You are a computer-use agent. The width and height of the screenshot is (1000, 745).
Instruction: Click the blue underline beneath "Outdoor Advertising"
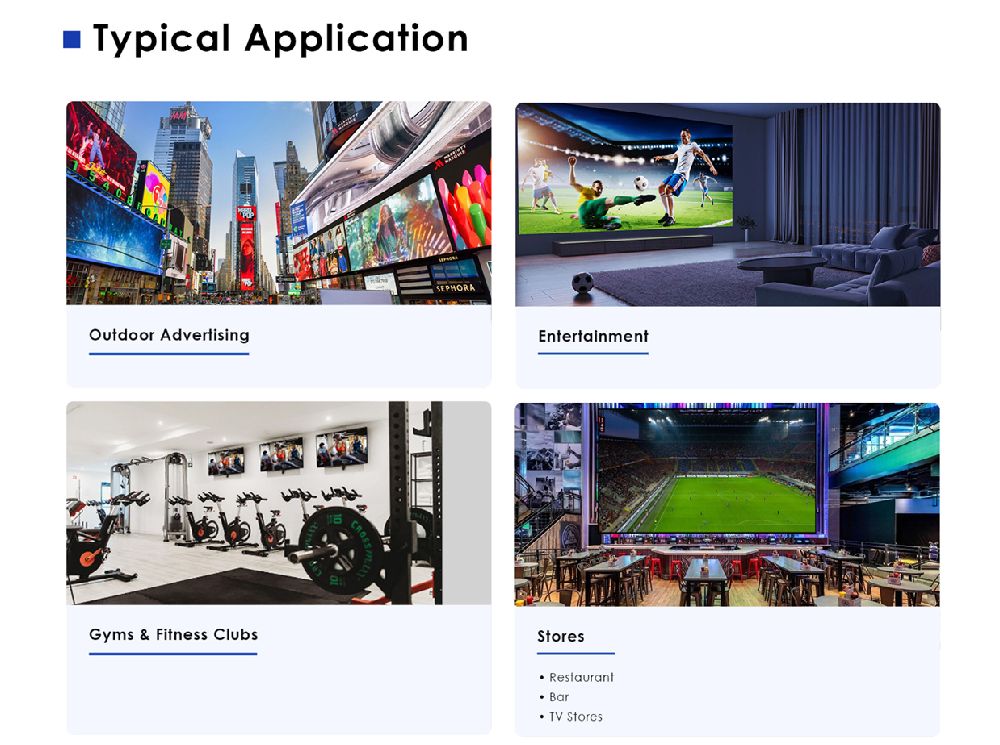[169, 353]
